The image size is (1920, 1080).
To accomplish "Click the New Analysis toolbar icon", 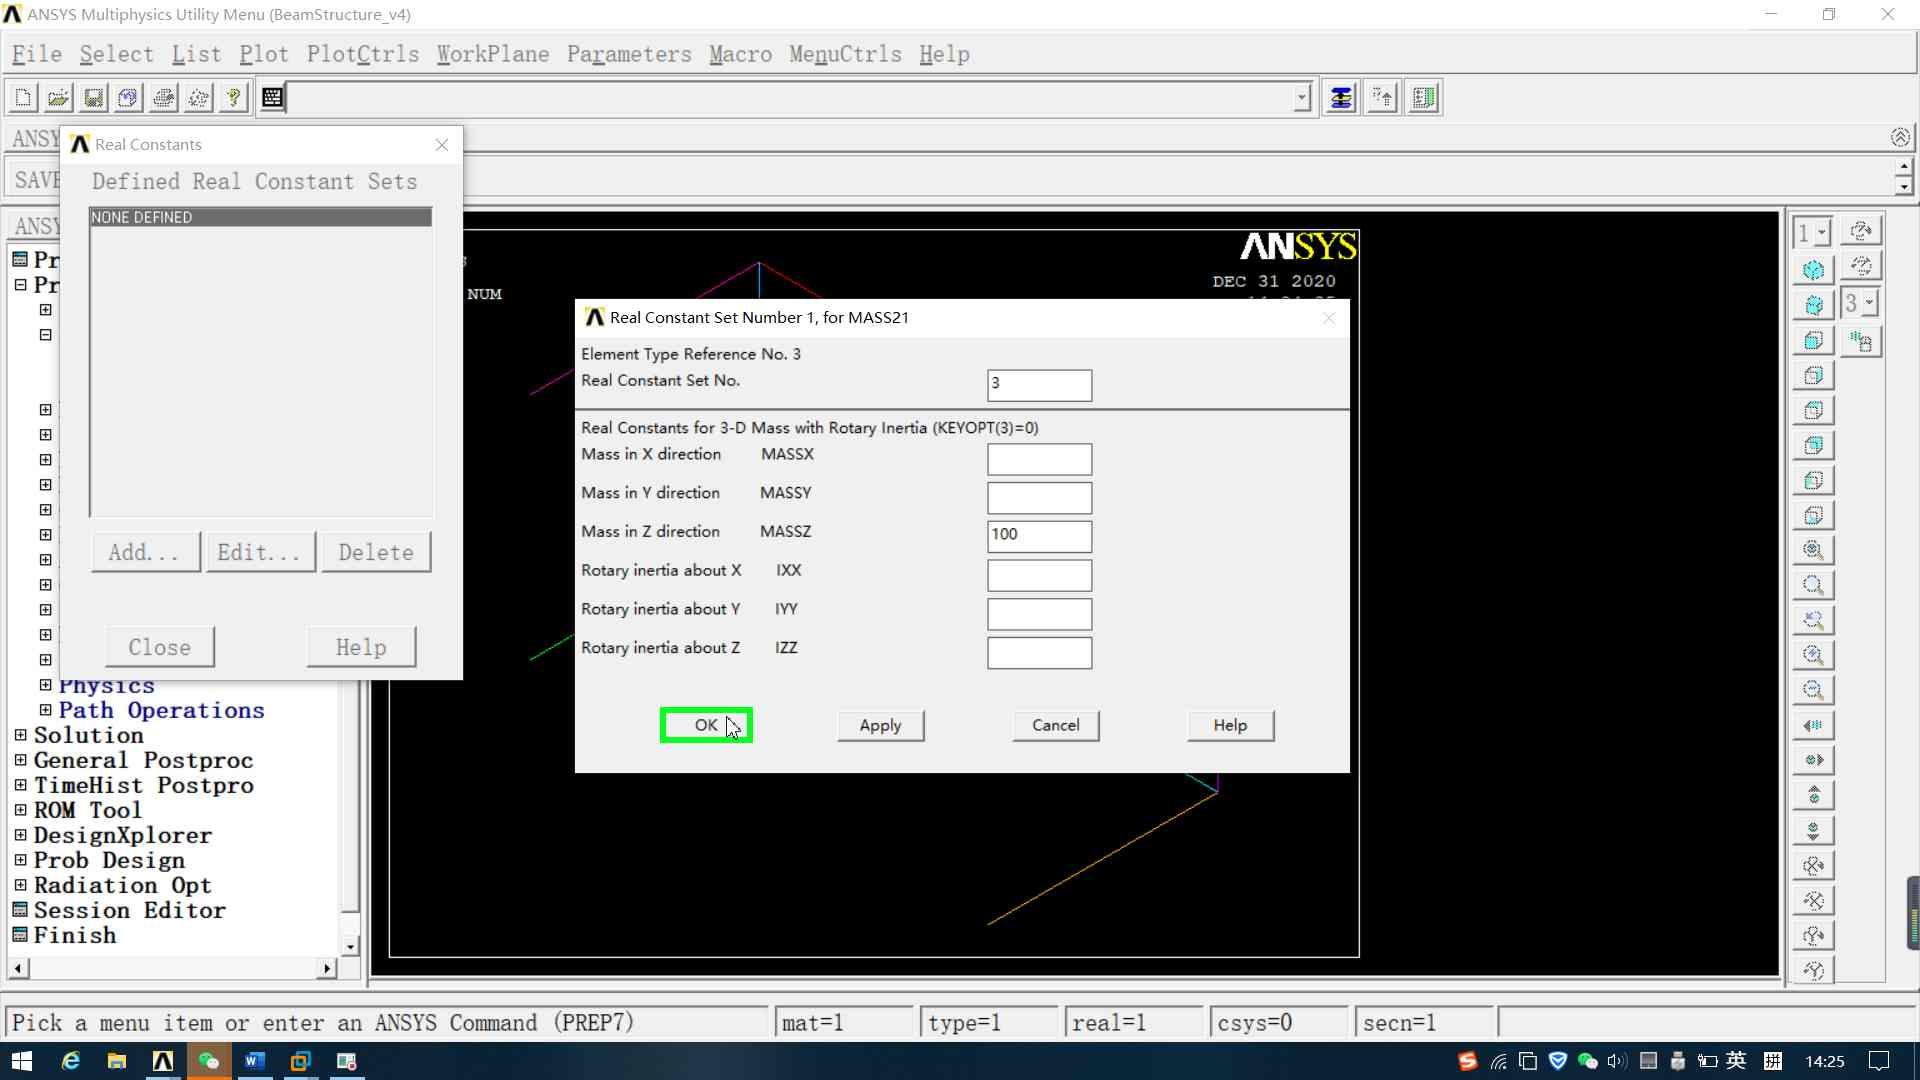I will coord(23,97).
